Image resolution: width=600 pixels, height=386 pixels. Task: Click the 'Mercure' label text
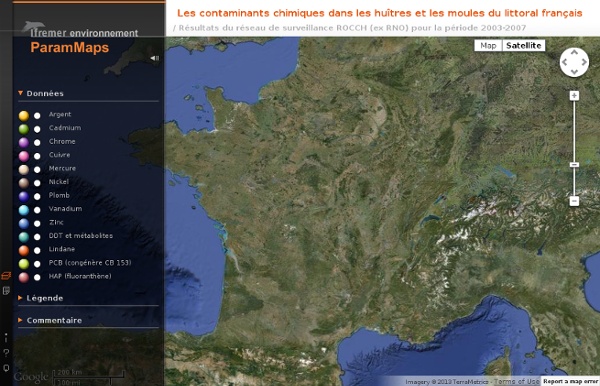pyautogui.click(x=62, y=168)
